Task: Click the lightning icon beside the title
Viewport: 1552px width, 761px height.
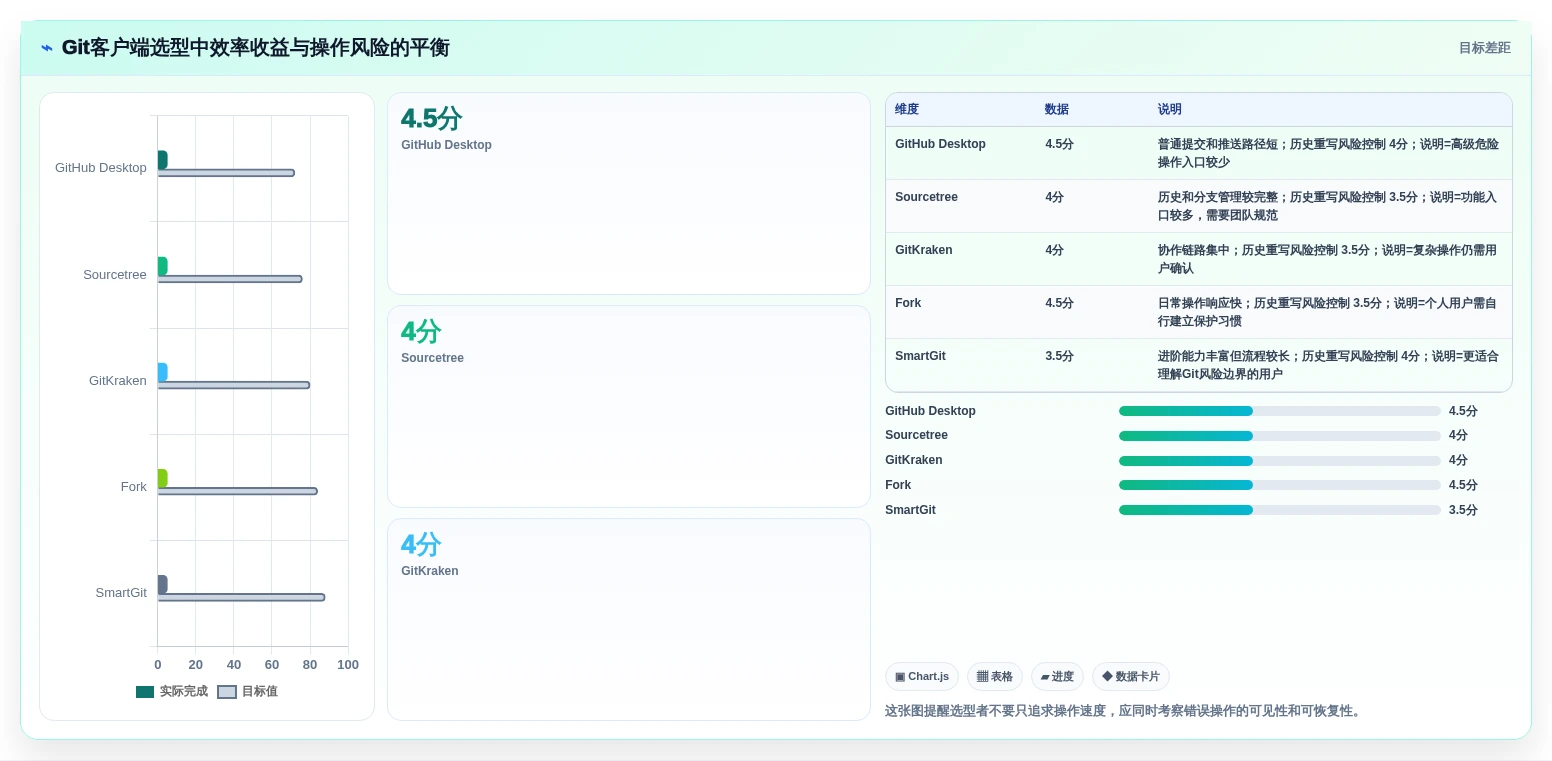Action: click(47, 48)
